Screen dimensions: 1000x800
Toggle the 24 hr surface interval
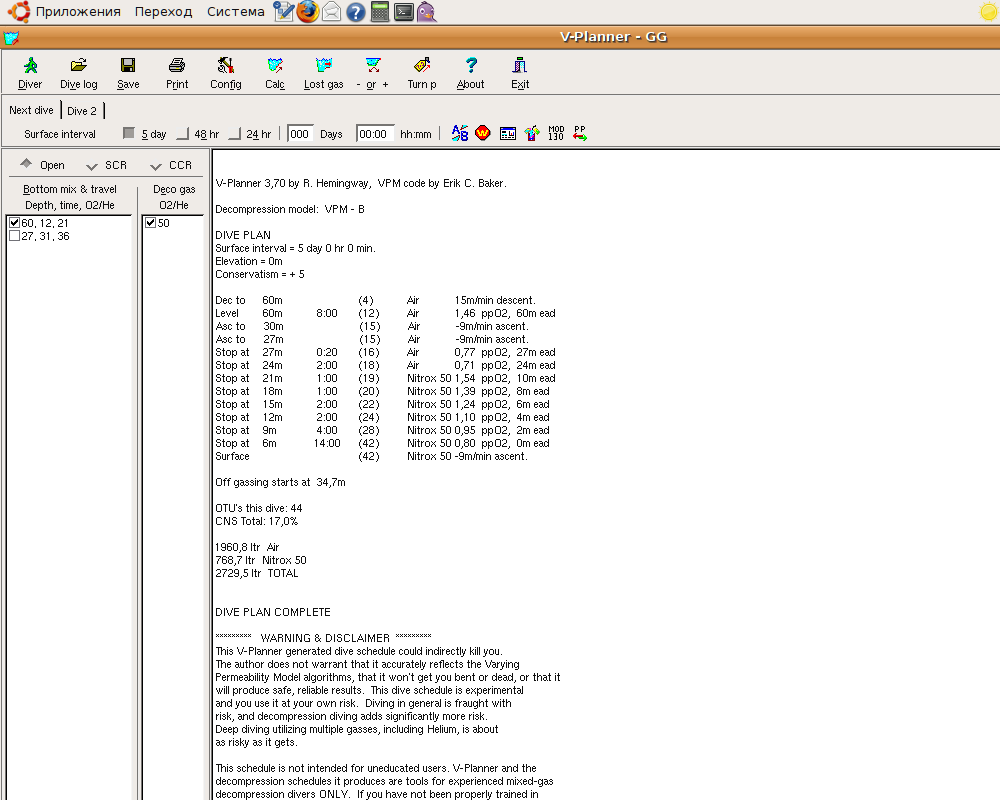(250, 134)
